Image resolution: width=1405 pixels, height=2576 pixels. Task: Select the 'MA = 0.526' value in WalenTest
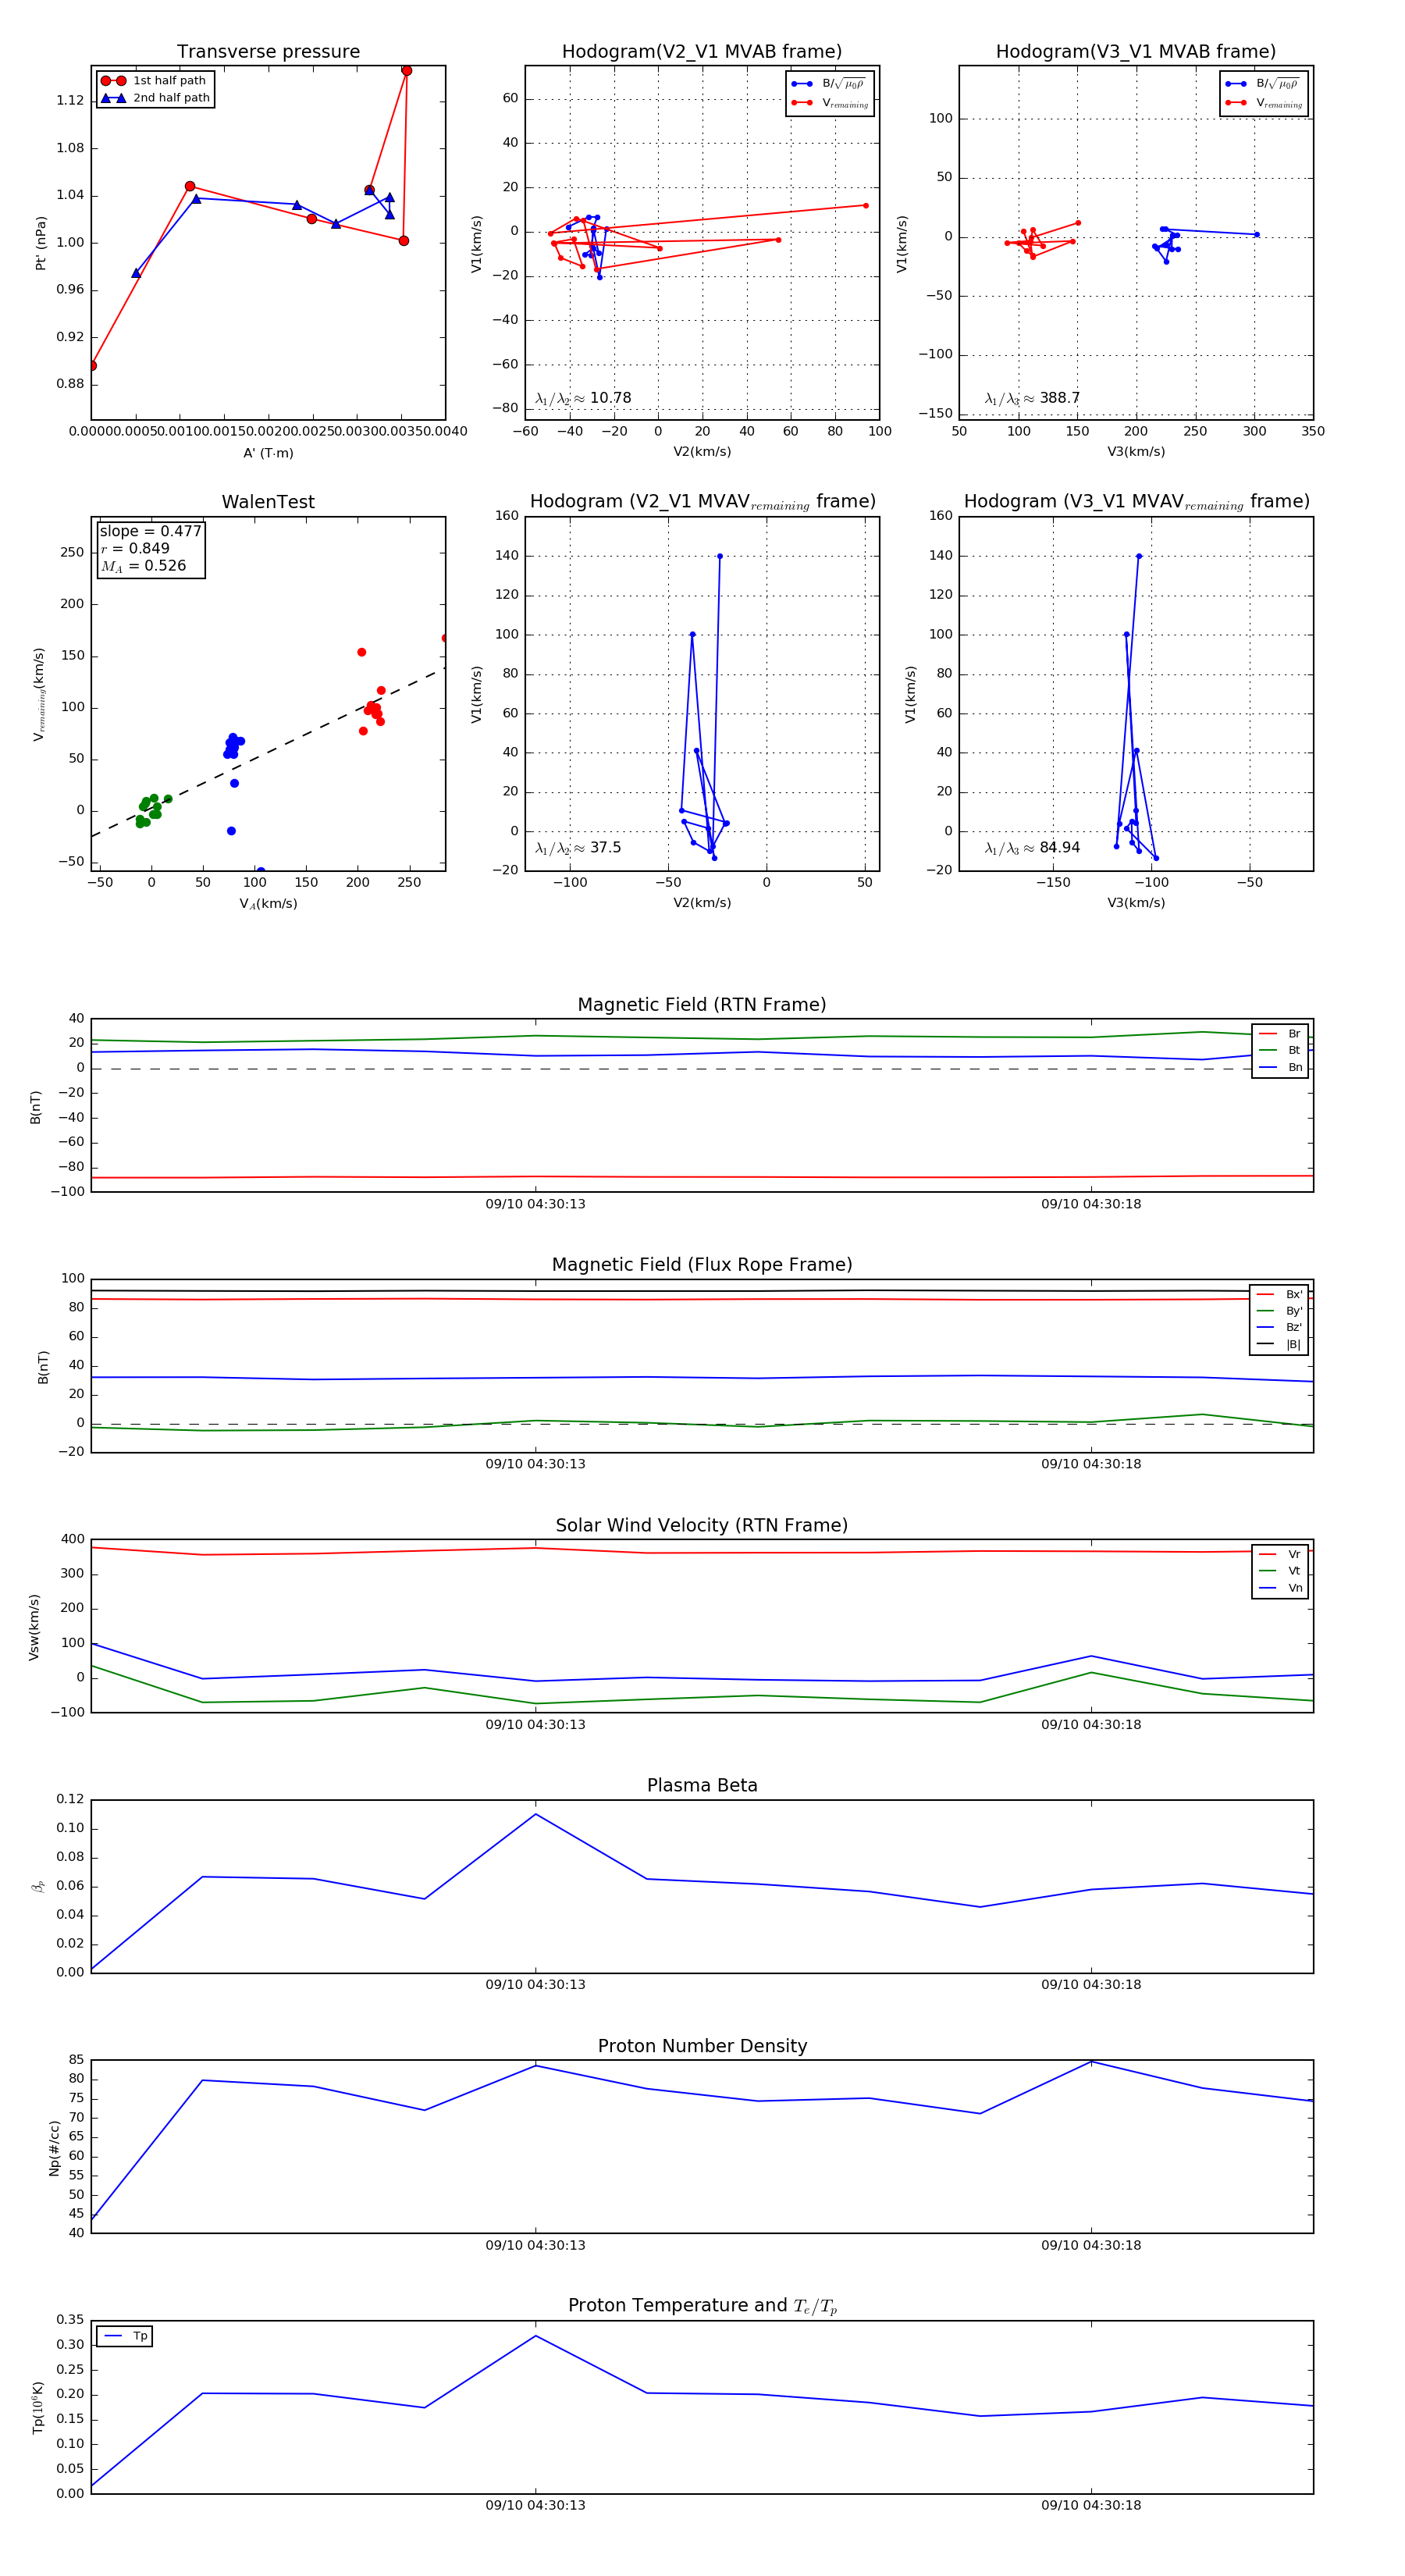click(143, 566)
